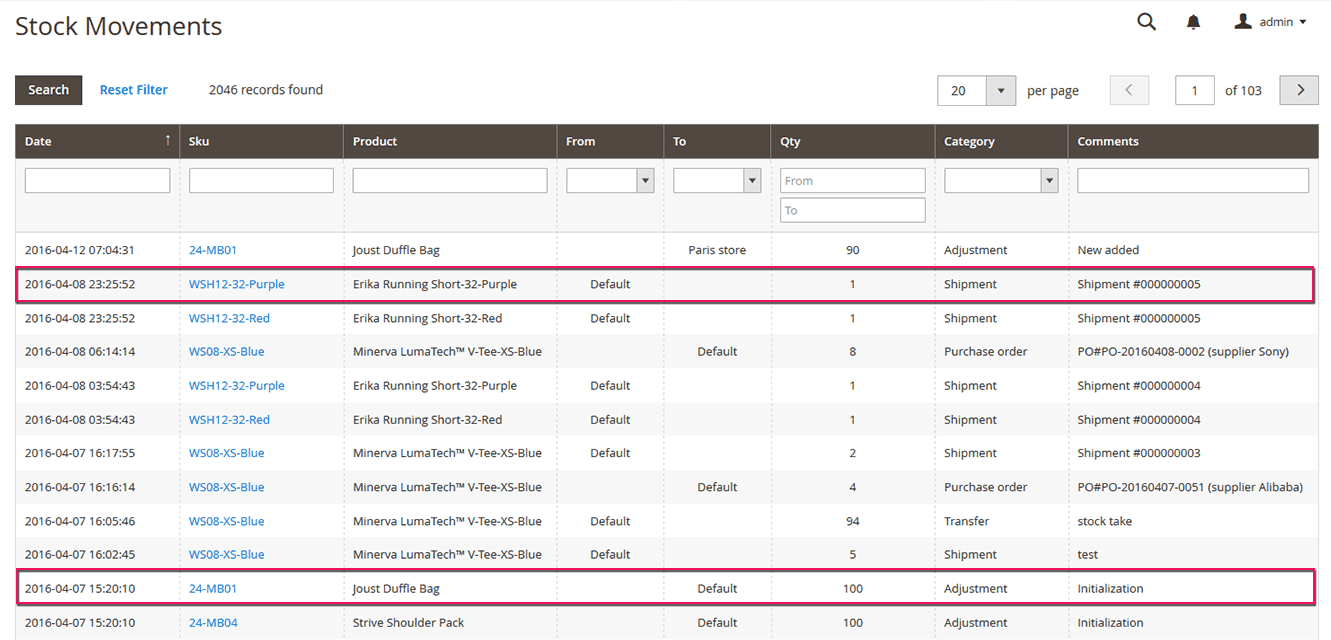Open the admin account menu
Screen dimensions: 1331x640
click(x=1270, y=22)
